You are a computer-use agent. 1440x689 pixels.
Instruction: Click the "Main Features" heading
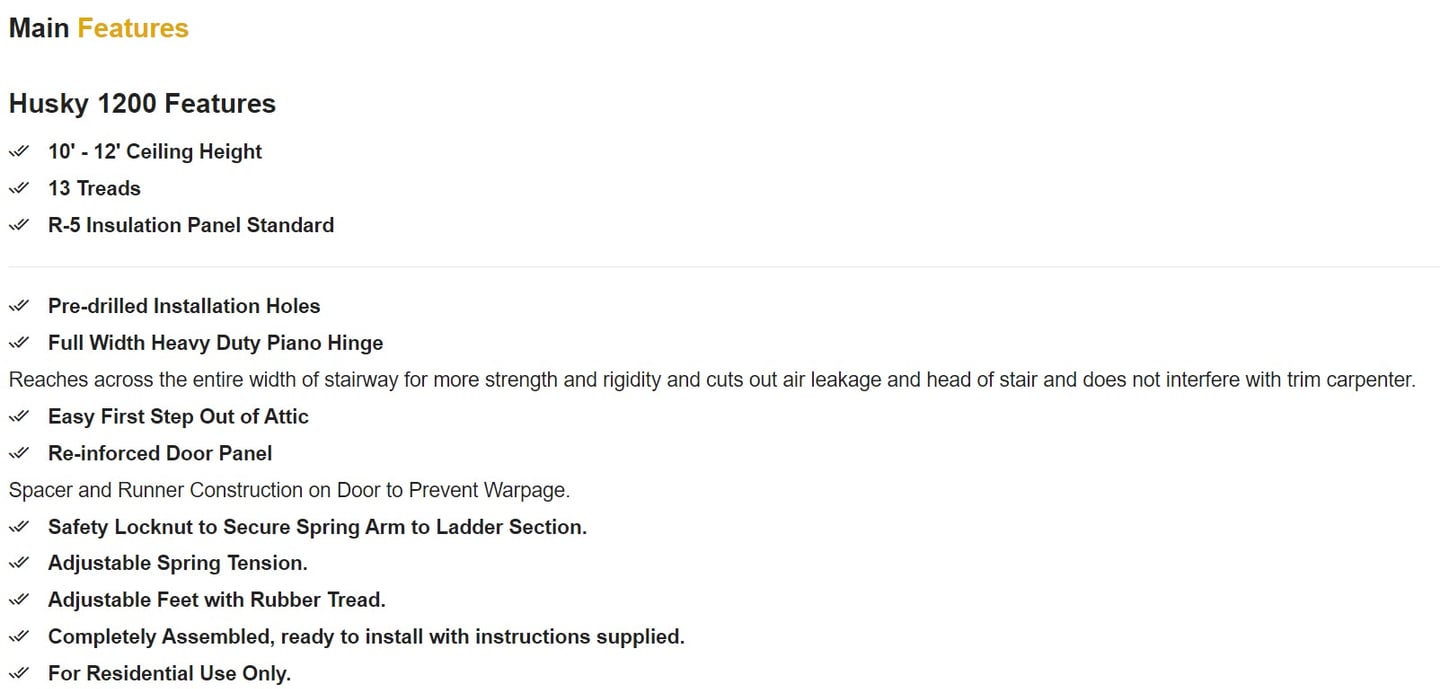coord(98,28)
